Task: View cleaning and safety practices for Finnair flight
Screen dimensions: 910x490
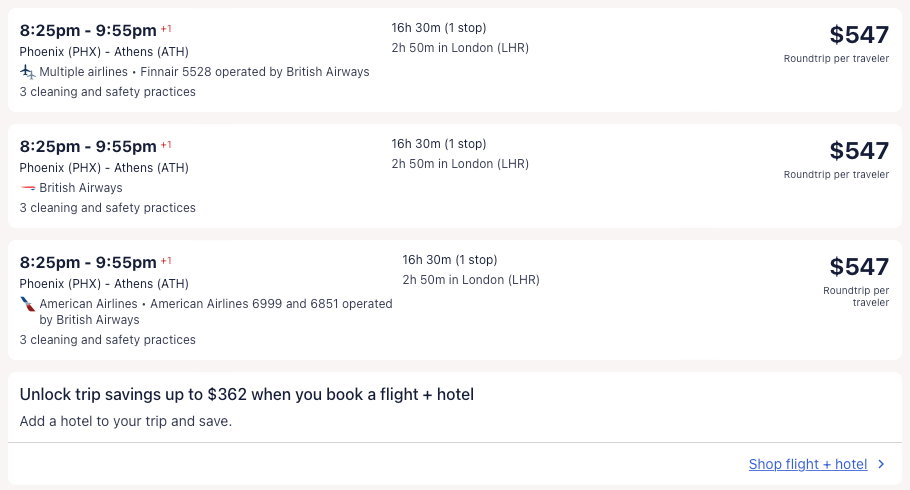Action: (x=107, y=92)
